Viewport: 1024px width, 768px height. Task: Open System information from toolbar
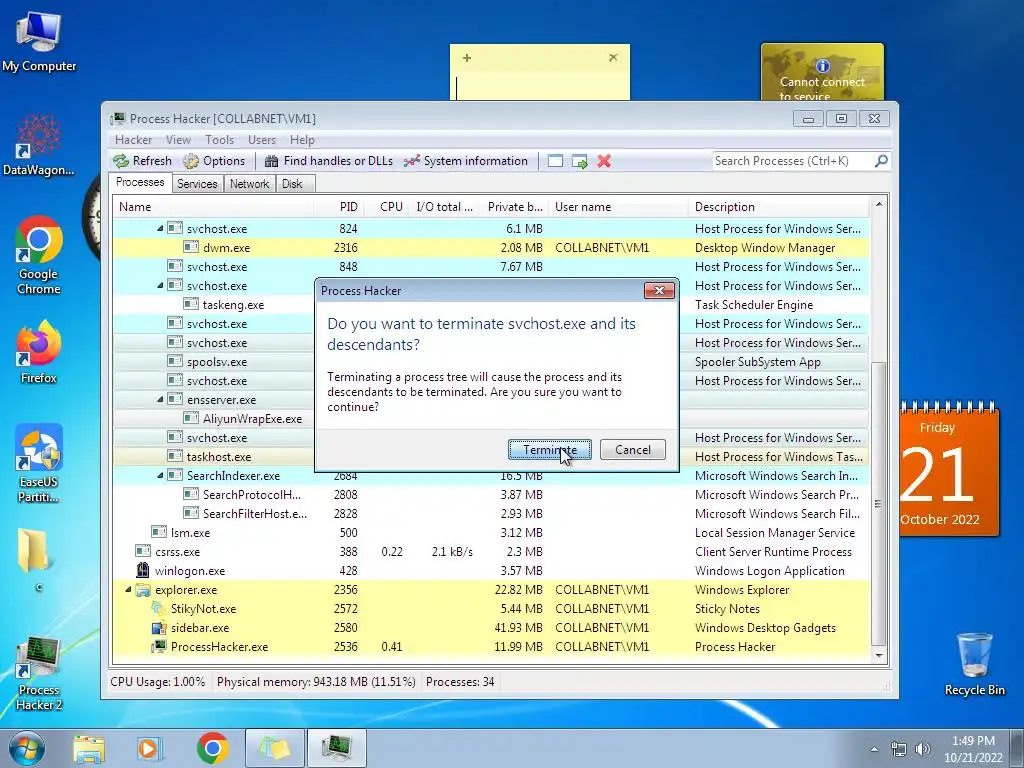tap(466, 161)
